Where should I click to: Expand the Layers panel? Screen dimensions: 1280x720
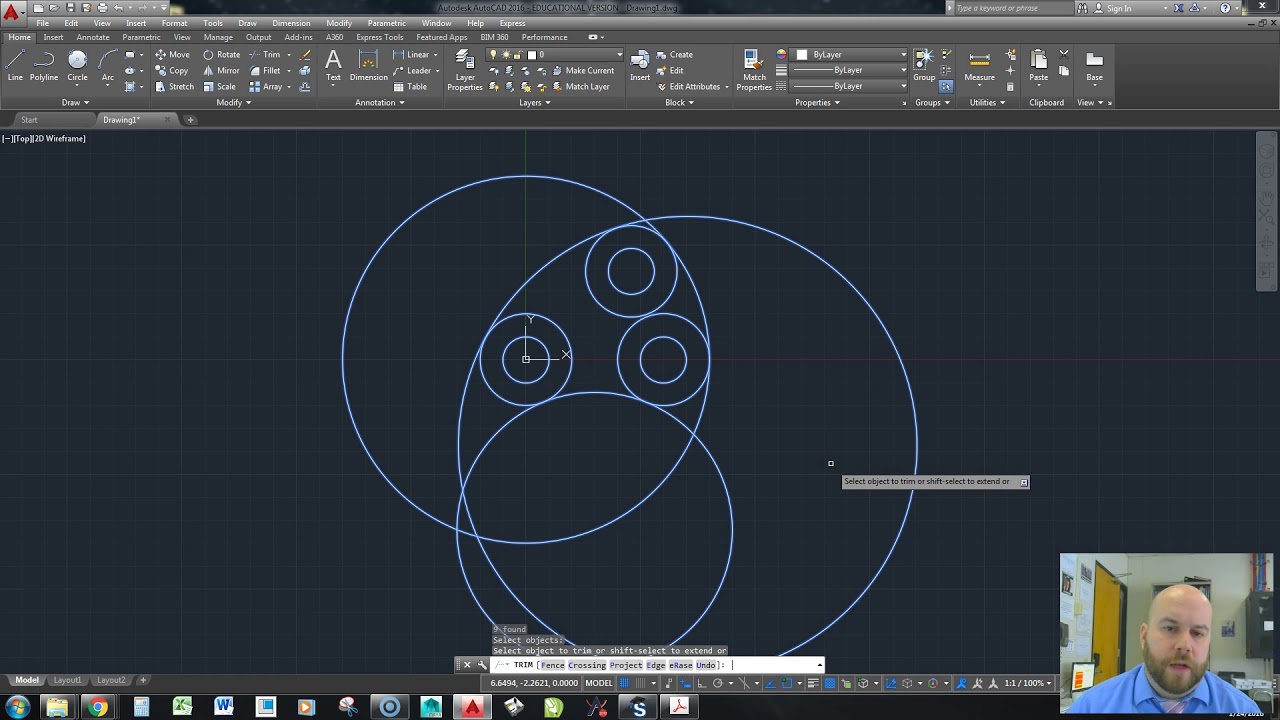pos(534,102)
